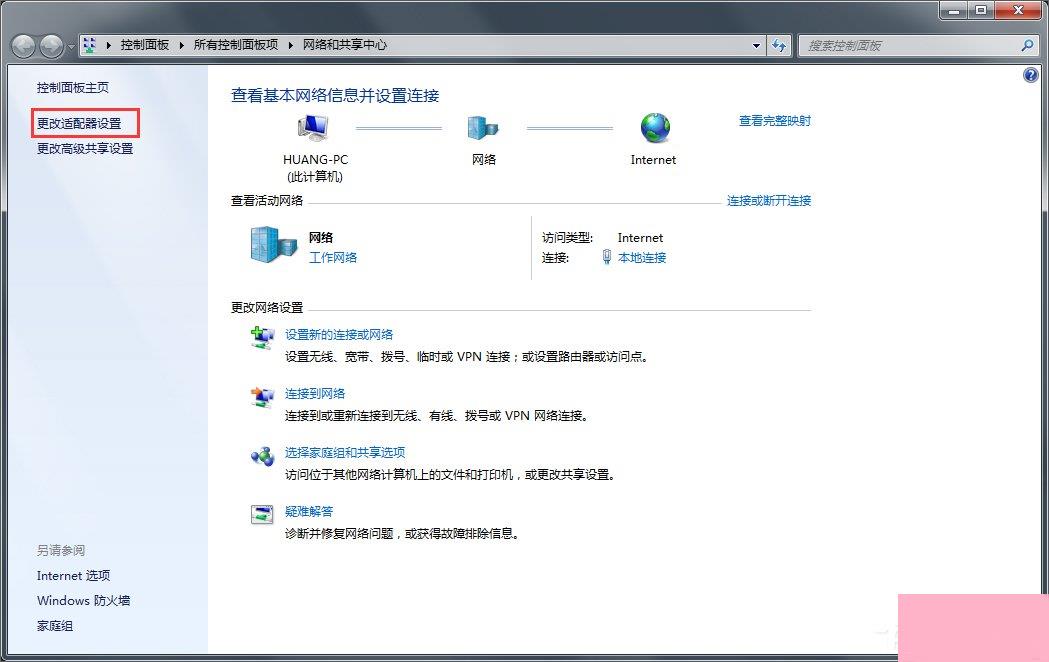The width and height of the screenshot is (1049, 662).
Task: Open 疑难解答 link
Action: point(309,511)
